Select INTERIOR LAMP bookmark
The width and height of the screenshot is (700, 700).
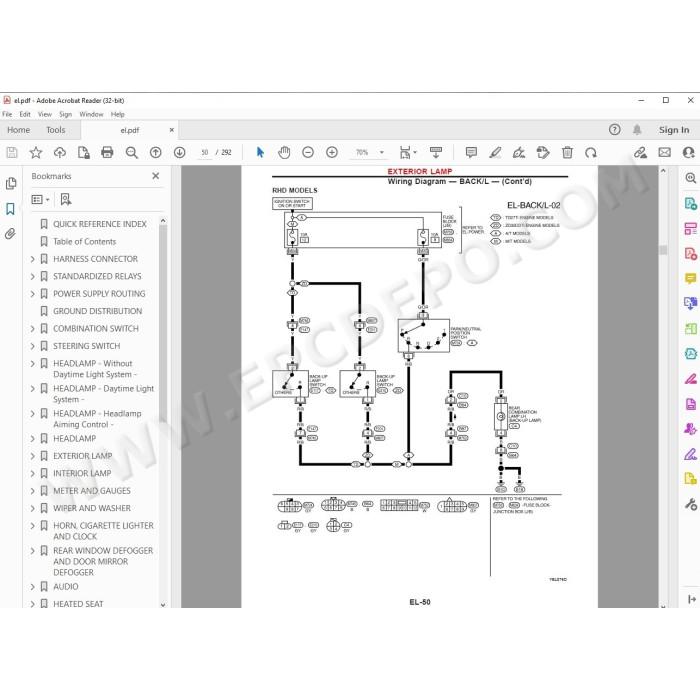82,473
